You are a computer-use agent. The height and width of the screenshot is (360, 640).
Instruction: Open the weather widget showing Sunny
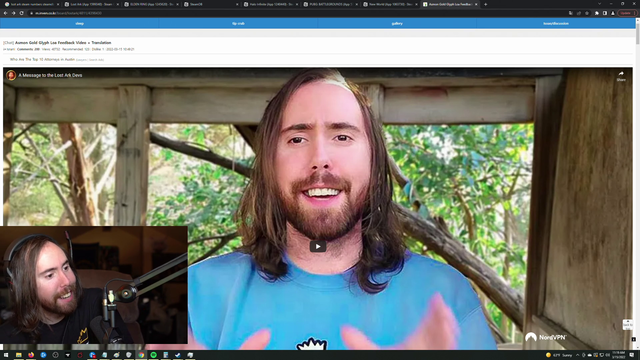tap(559, 355)
